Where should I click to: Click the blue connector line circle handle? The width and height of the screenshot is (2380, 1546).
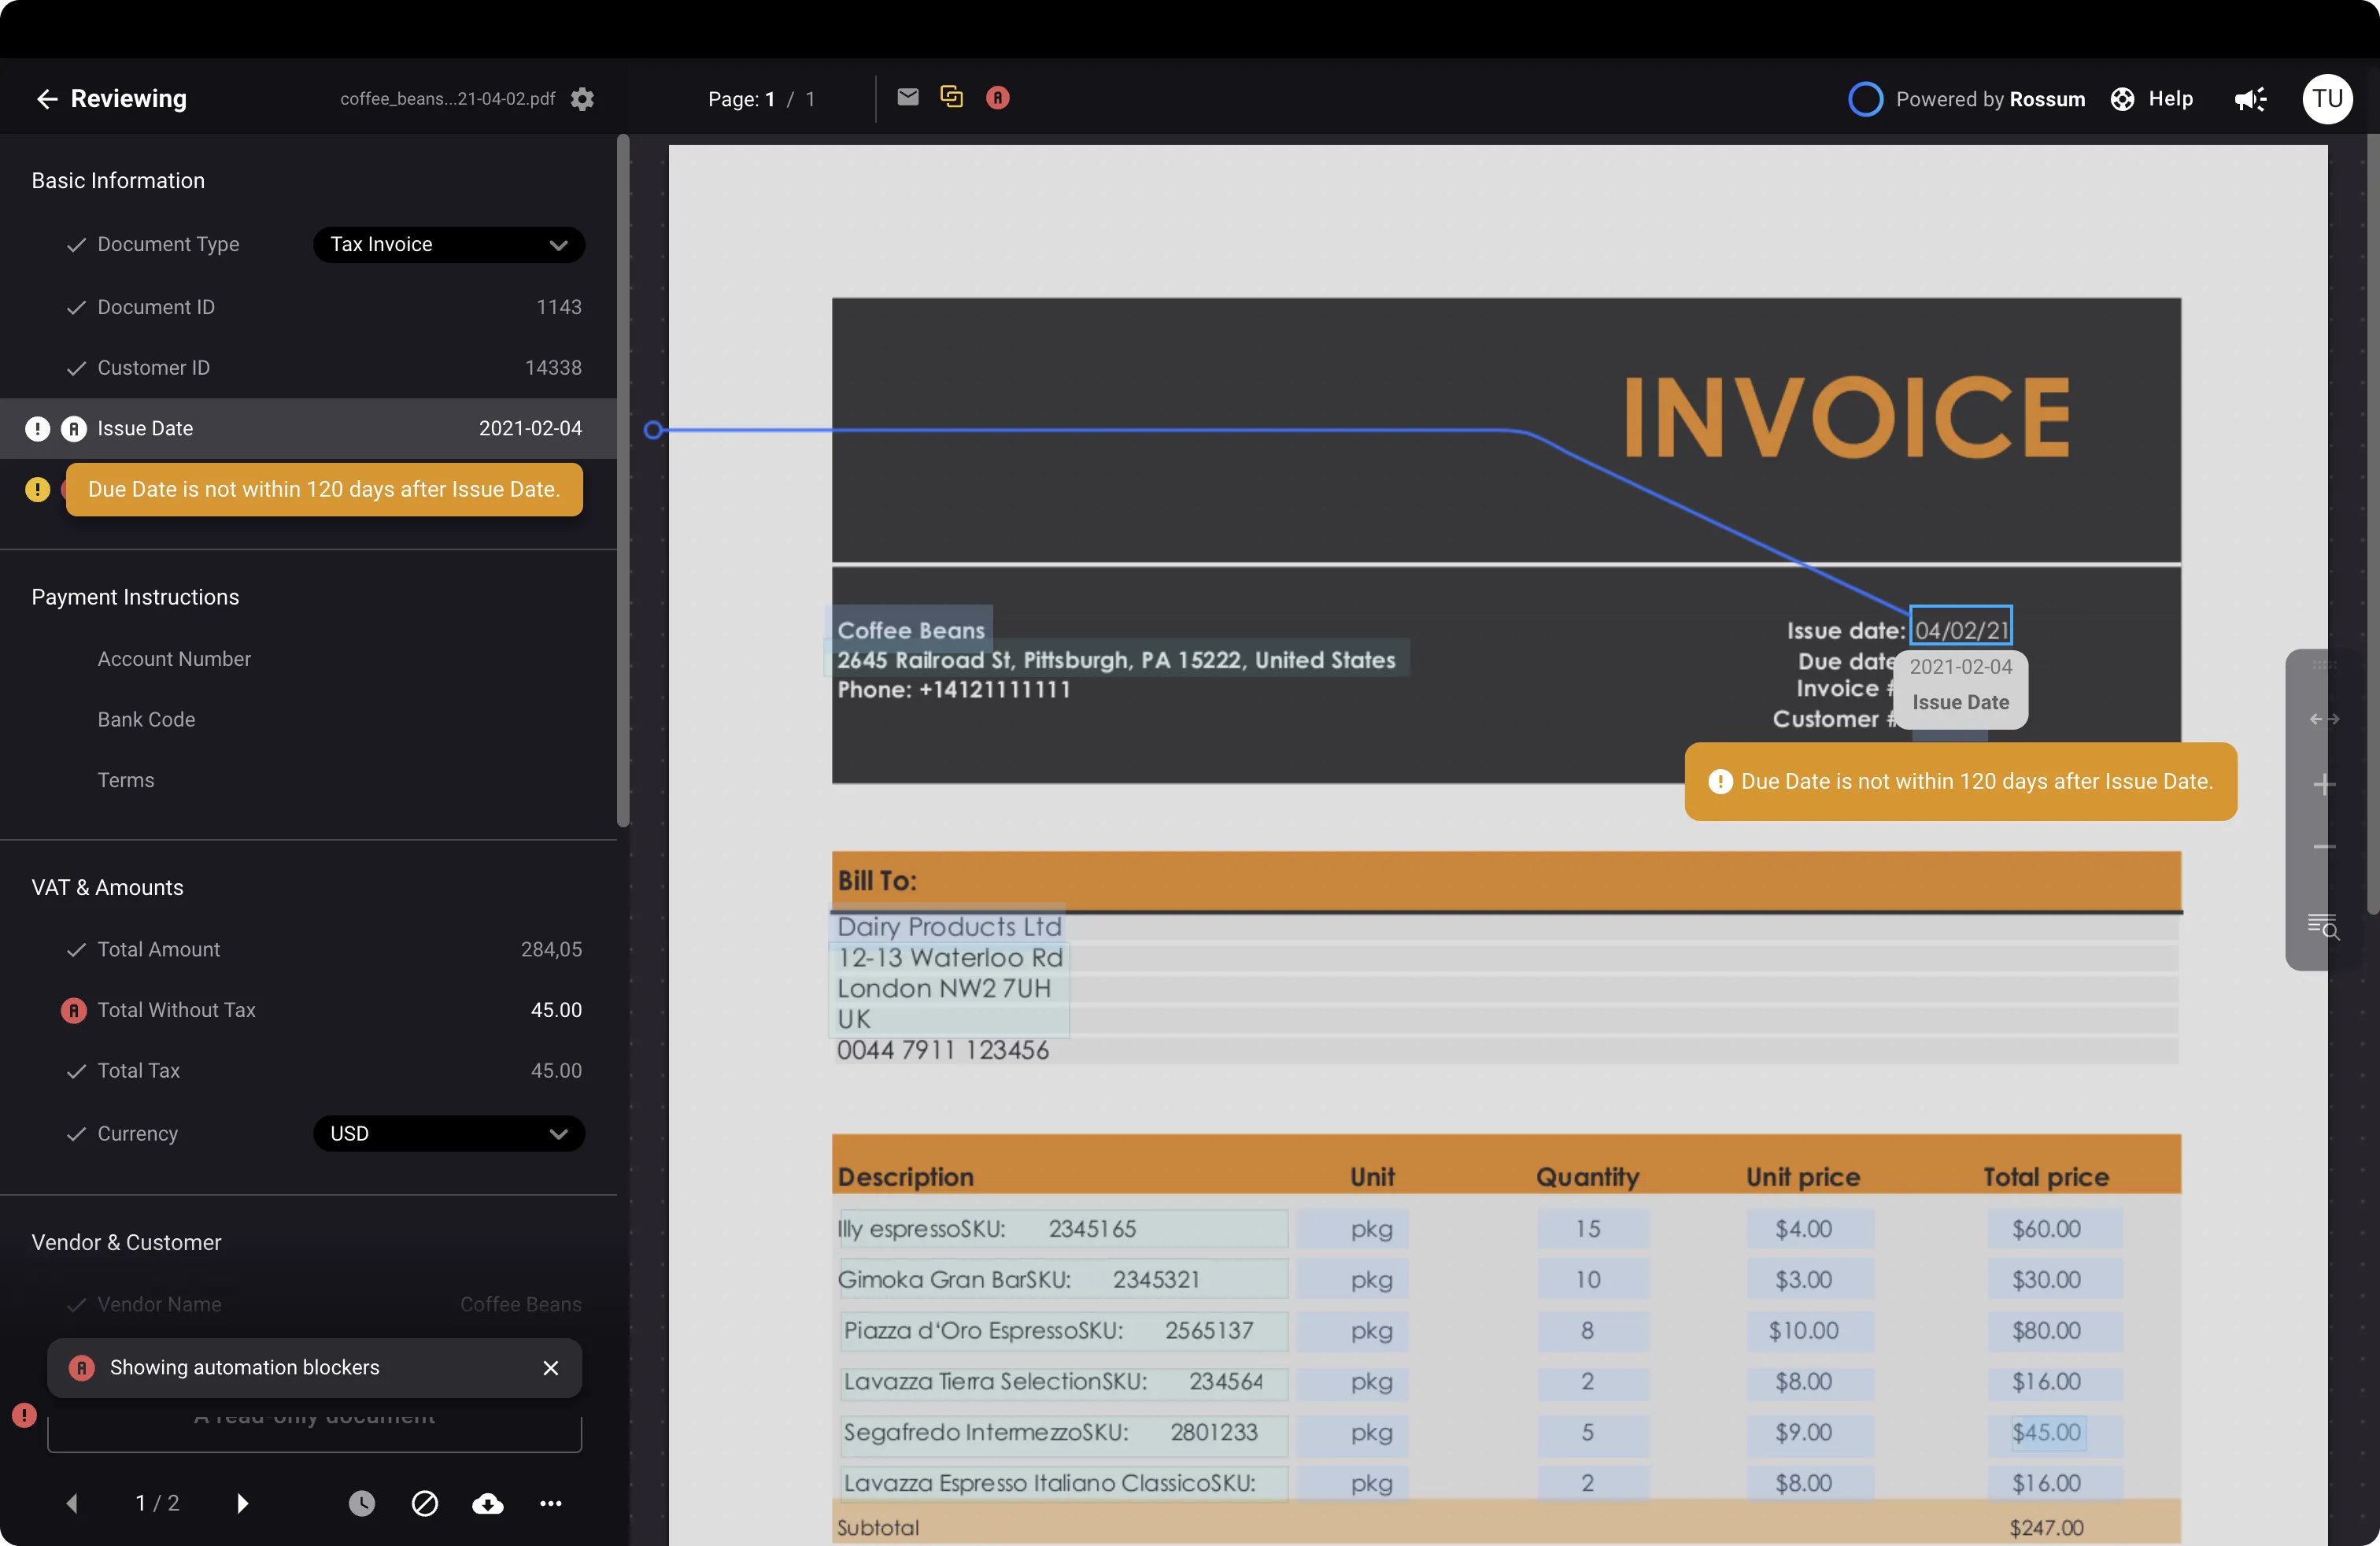click(653, 429)
